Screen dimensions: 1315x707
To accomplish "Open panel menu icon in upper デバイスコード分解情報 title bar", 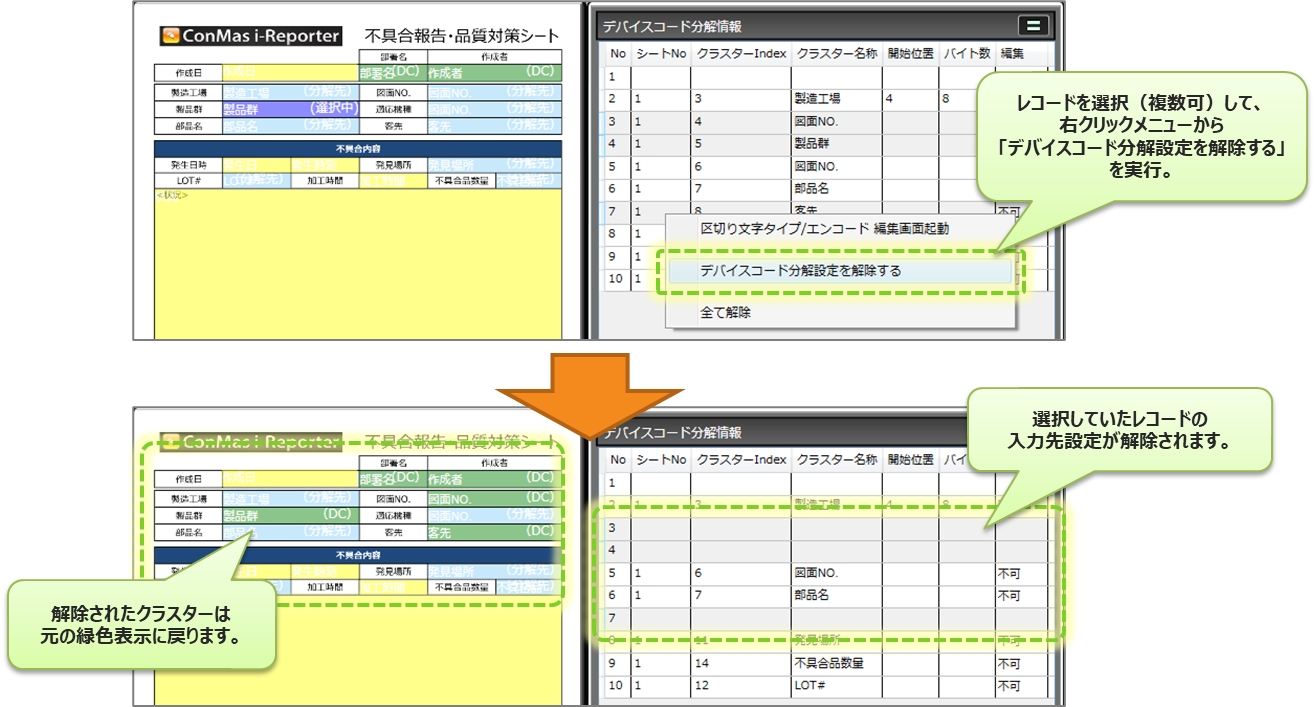I will pos(1032,26).
